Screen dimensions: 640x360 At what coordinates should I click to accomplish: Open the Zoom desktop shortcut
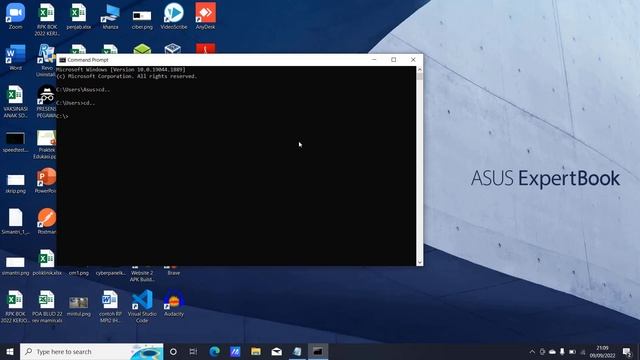click(16, 16)
